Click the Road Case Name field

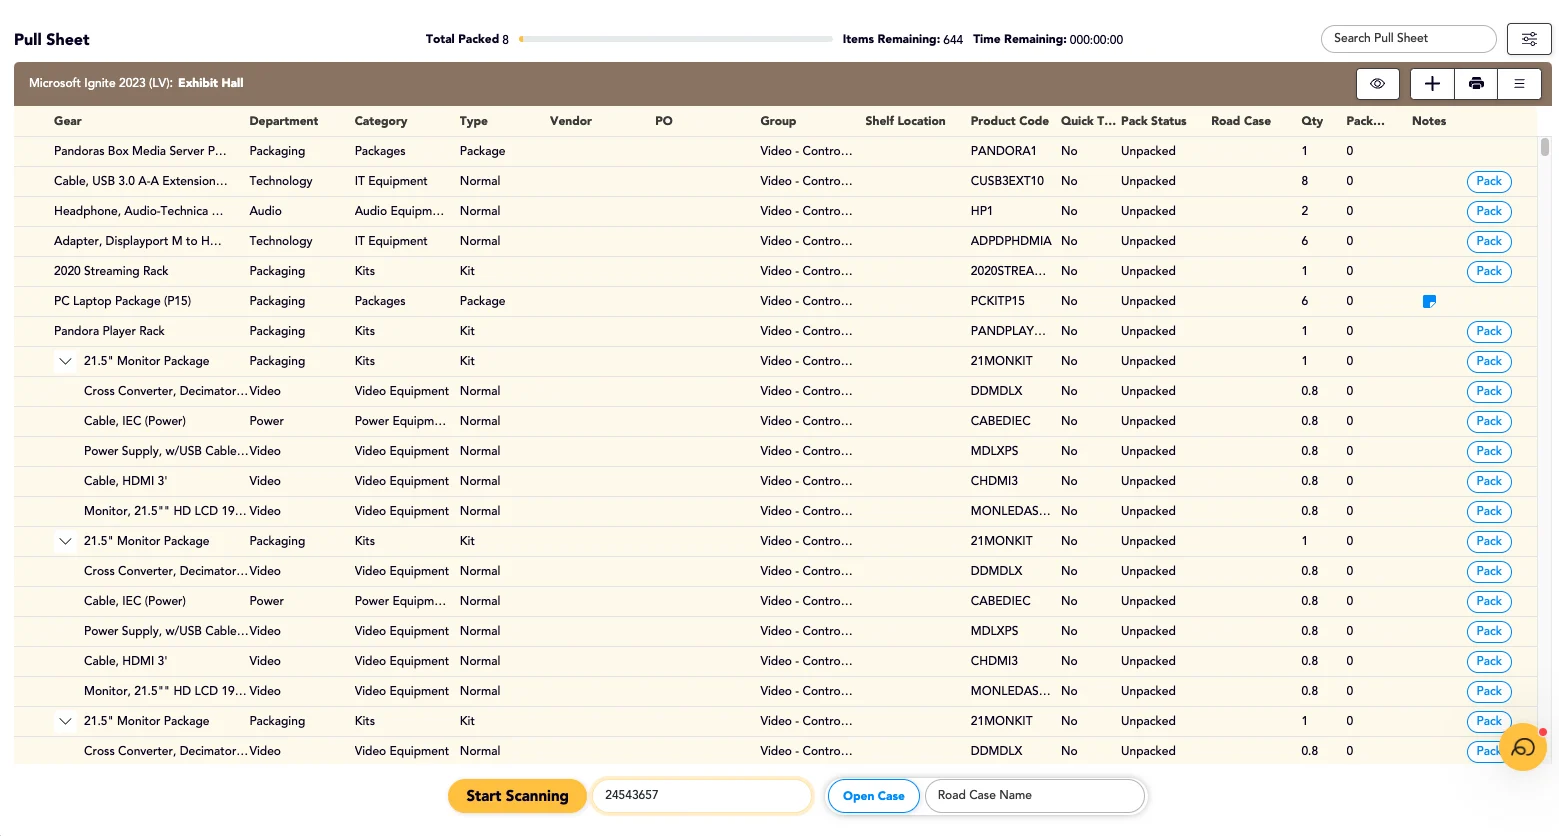[1035, 795]
